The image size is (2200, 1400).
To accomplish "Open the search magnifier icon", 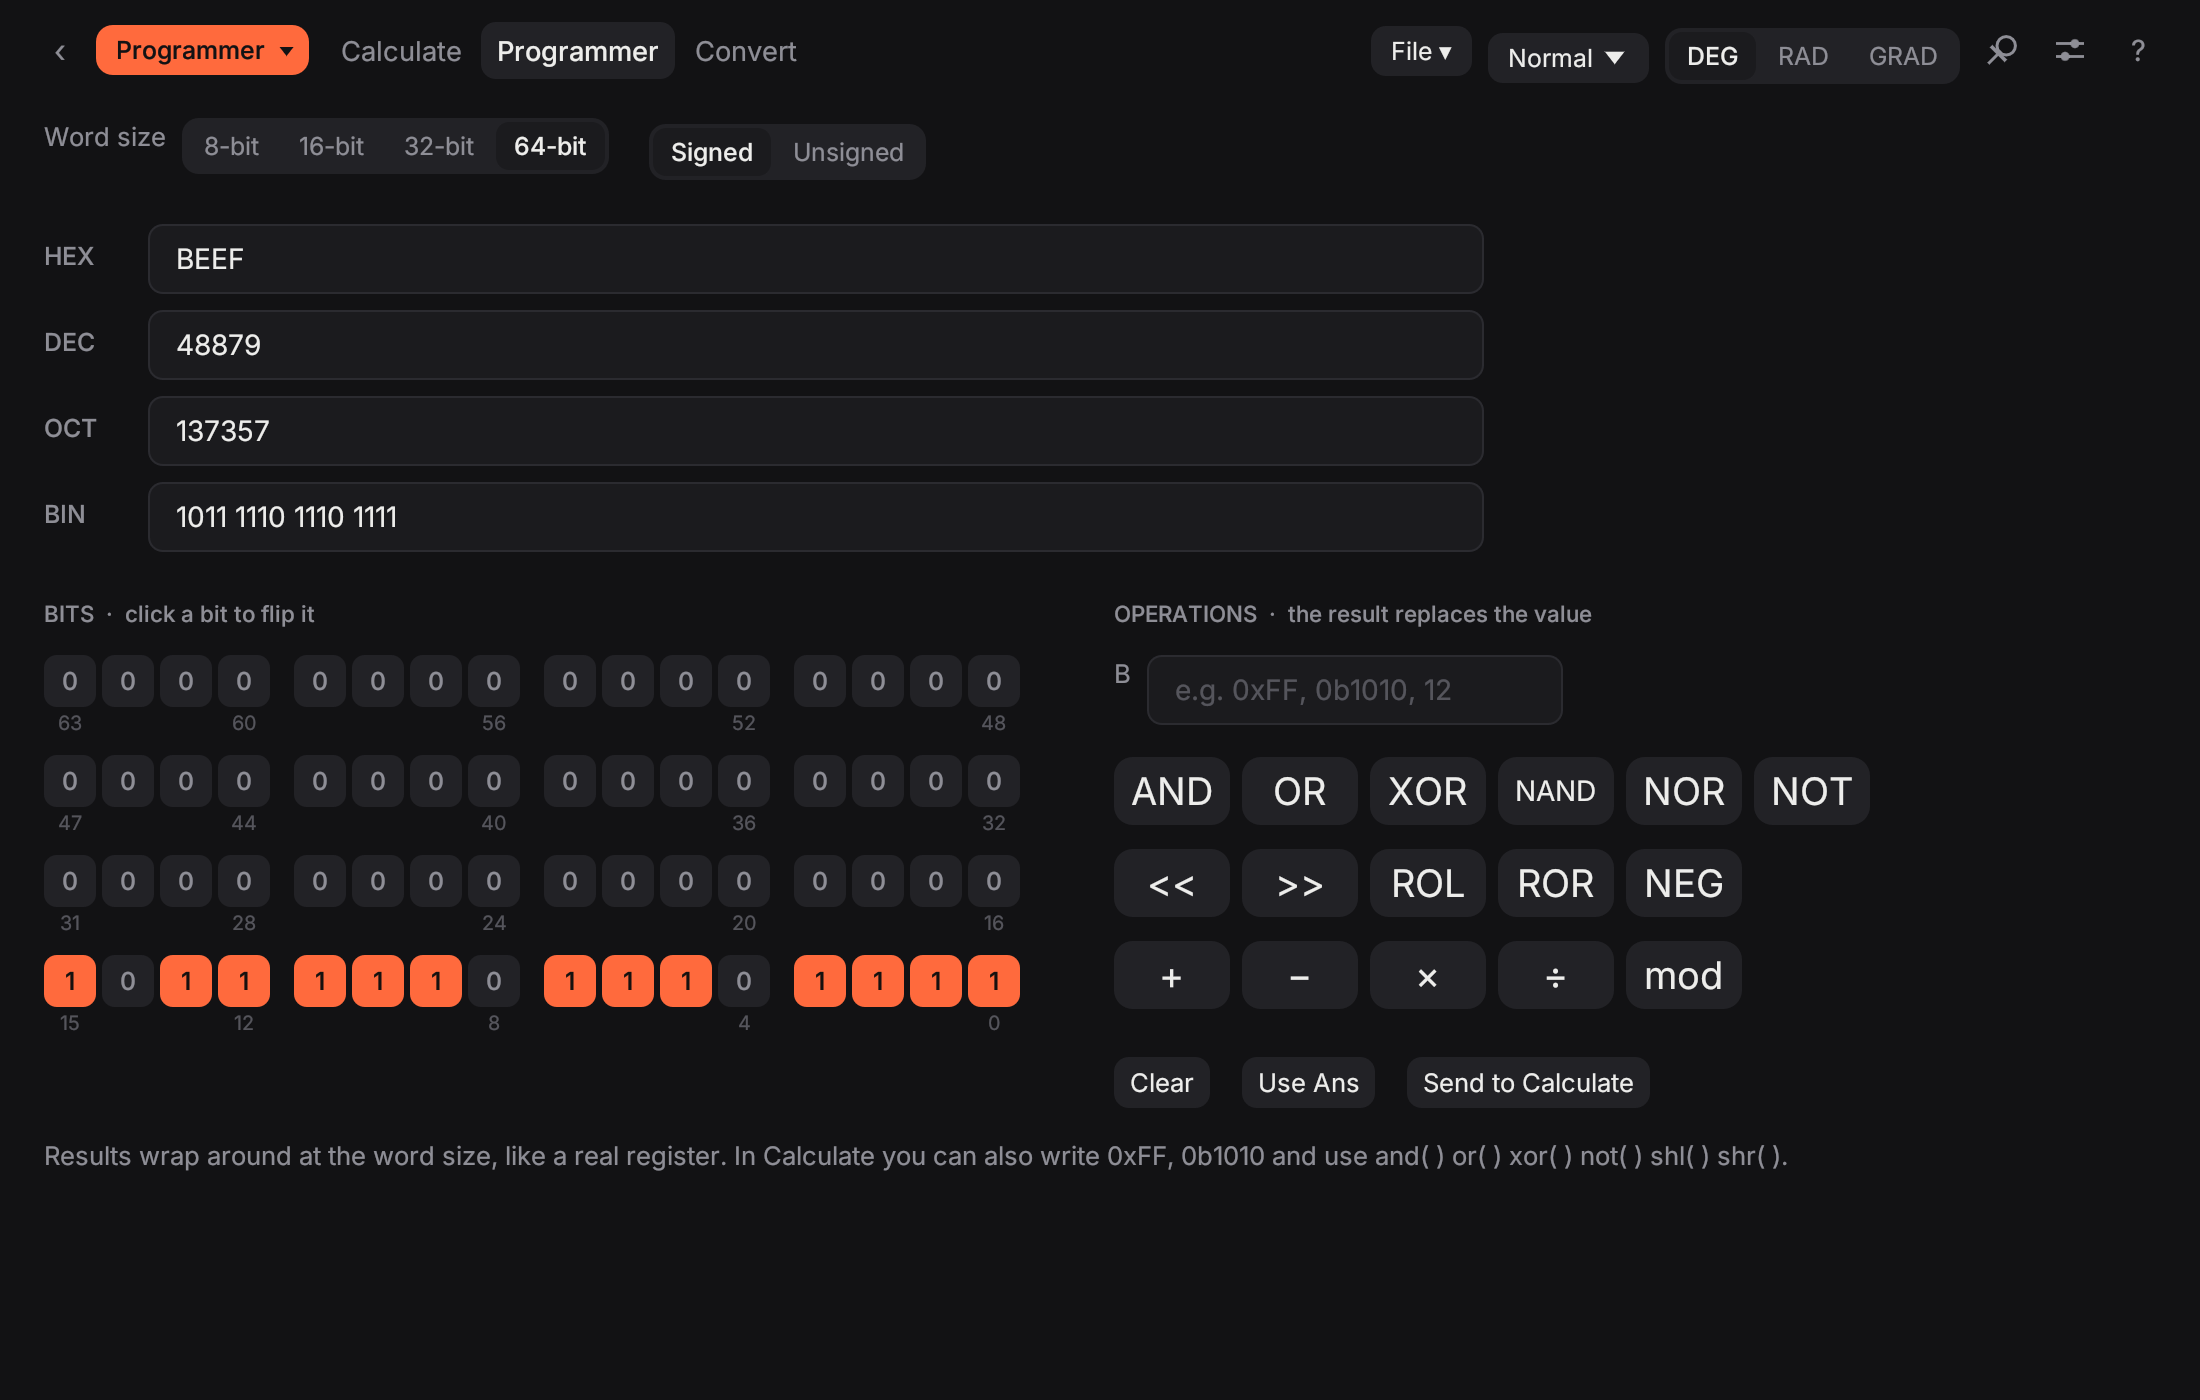I will pyautogui.click(x=2002, y=51).
